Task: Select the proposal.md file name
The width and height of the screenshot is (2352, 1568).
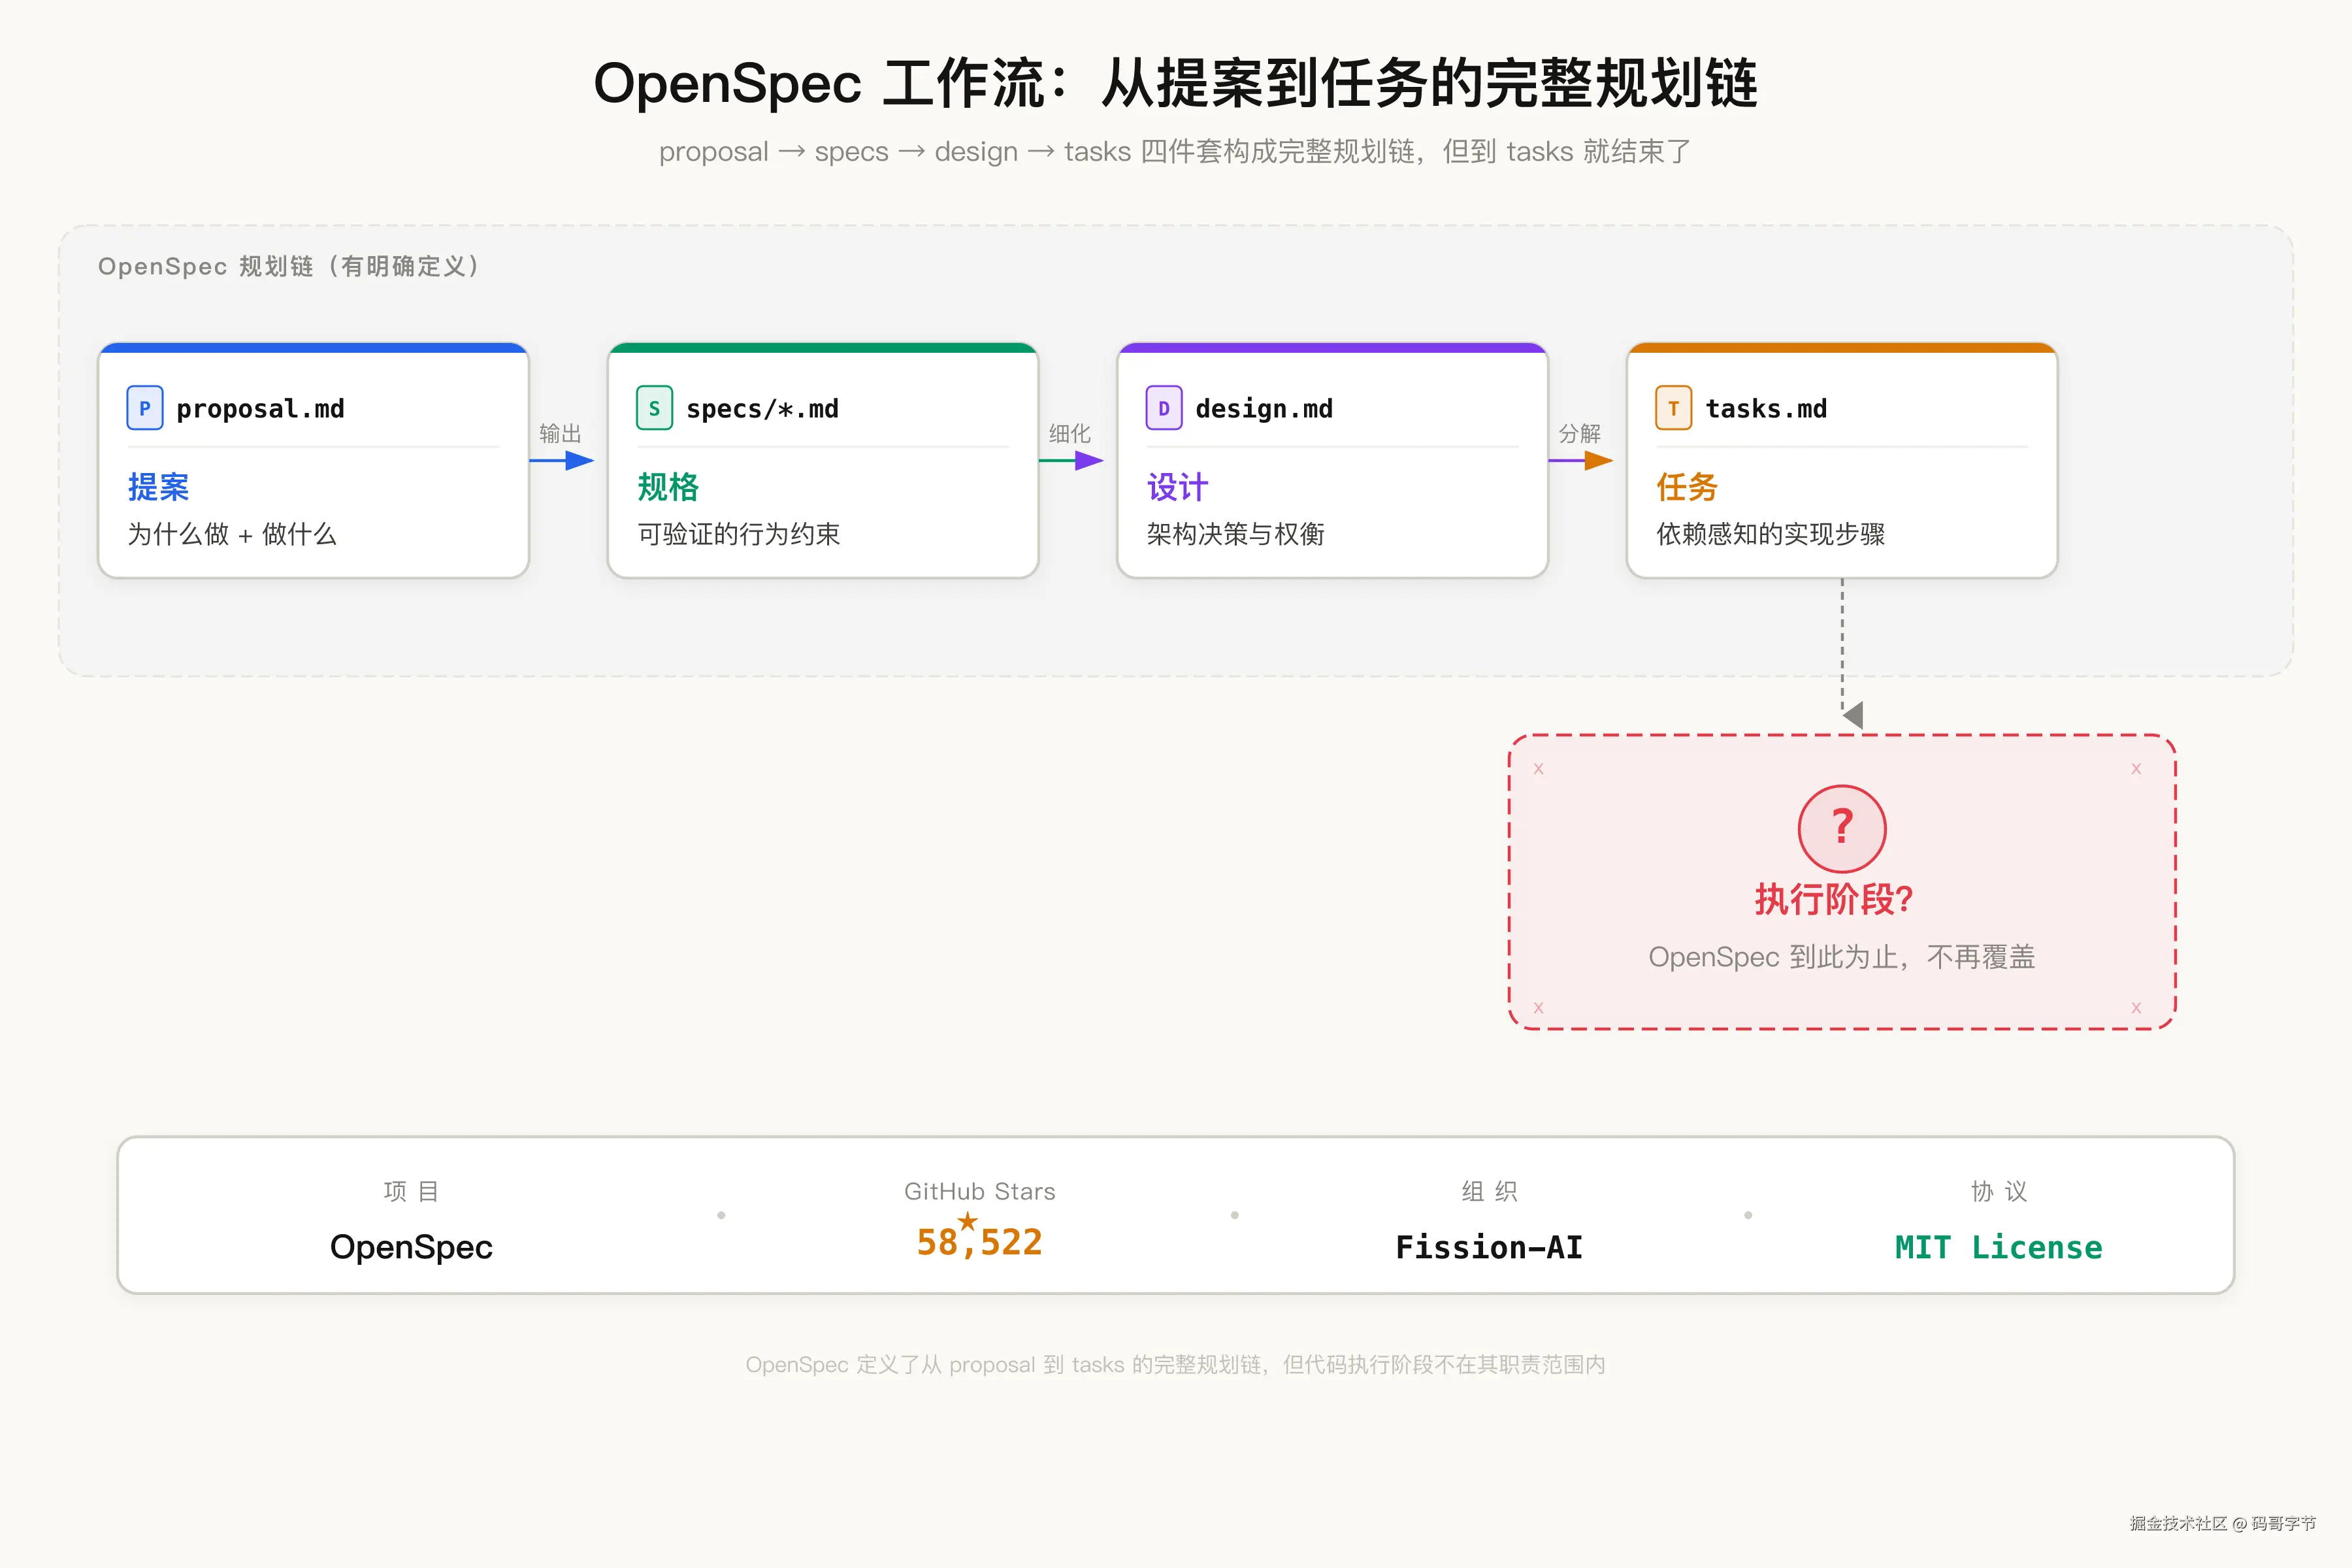Action: (x=260, y=409)
